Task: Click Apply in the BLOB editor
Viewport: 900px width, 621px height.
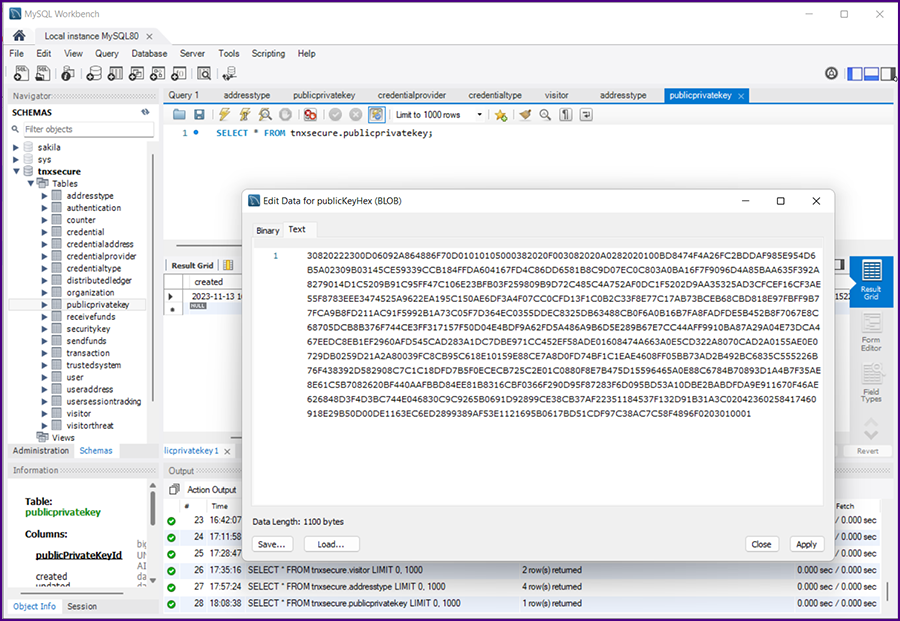Action: (806, 544)
